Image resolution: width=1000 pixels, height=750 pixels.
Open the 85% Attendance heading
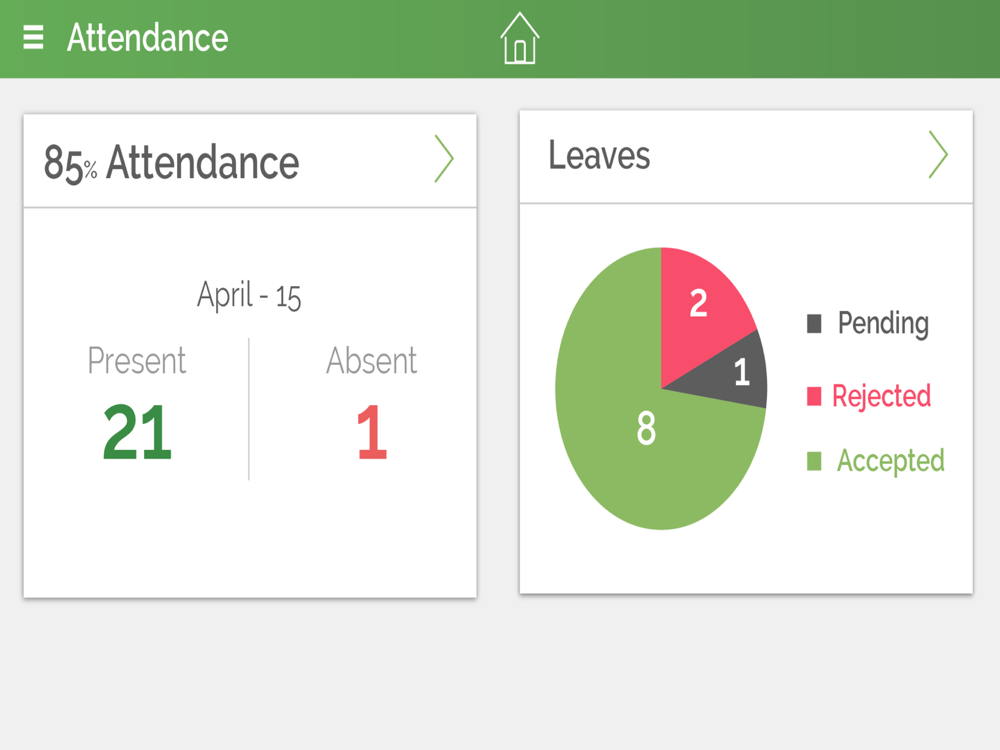(x=171, y=163)
